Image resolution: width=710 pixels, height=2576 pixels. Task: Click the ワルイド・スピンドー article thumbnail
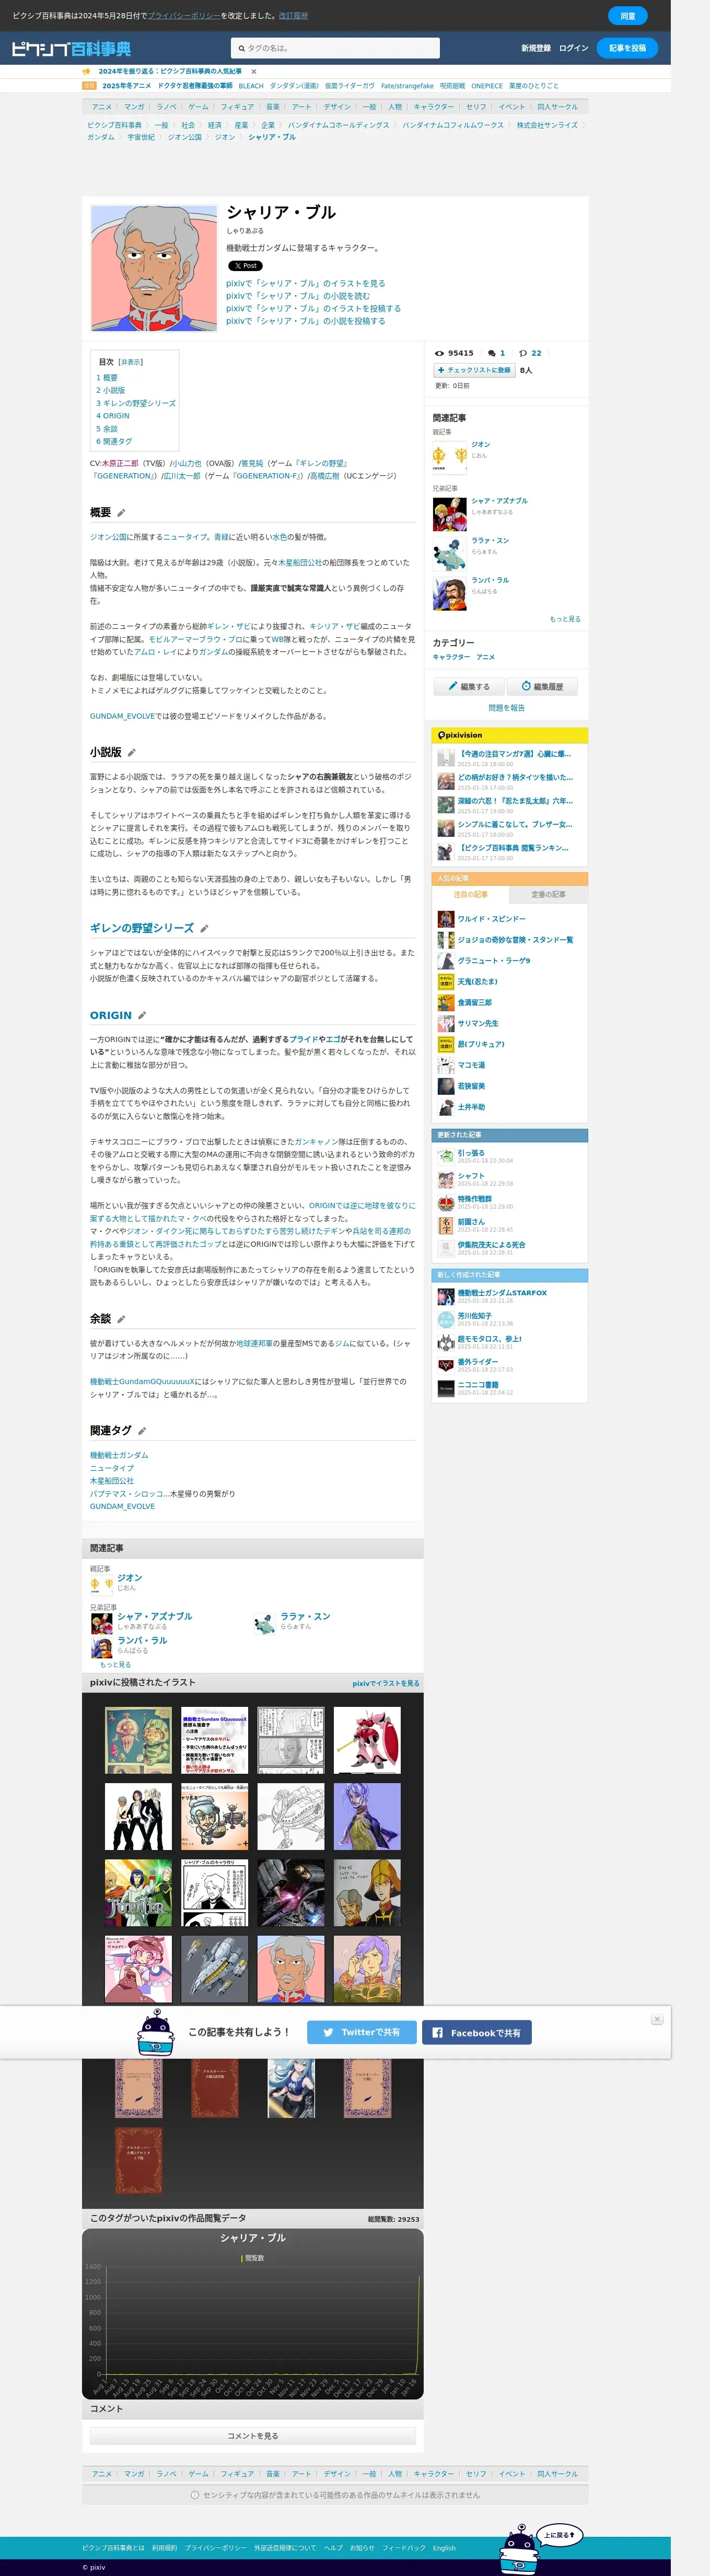pyautogui.click(x=446, y=919)
